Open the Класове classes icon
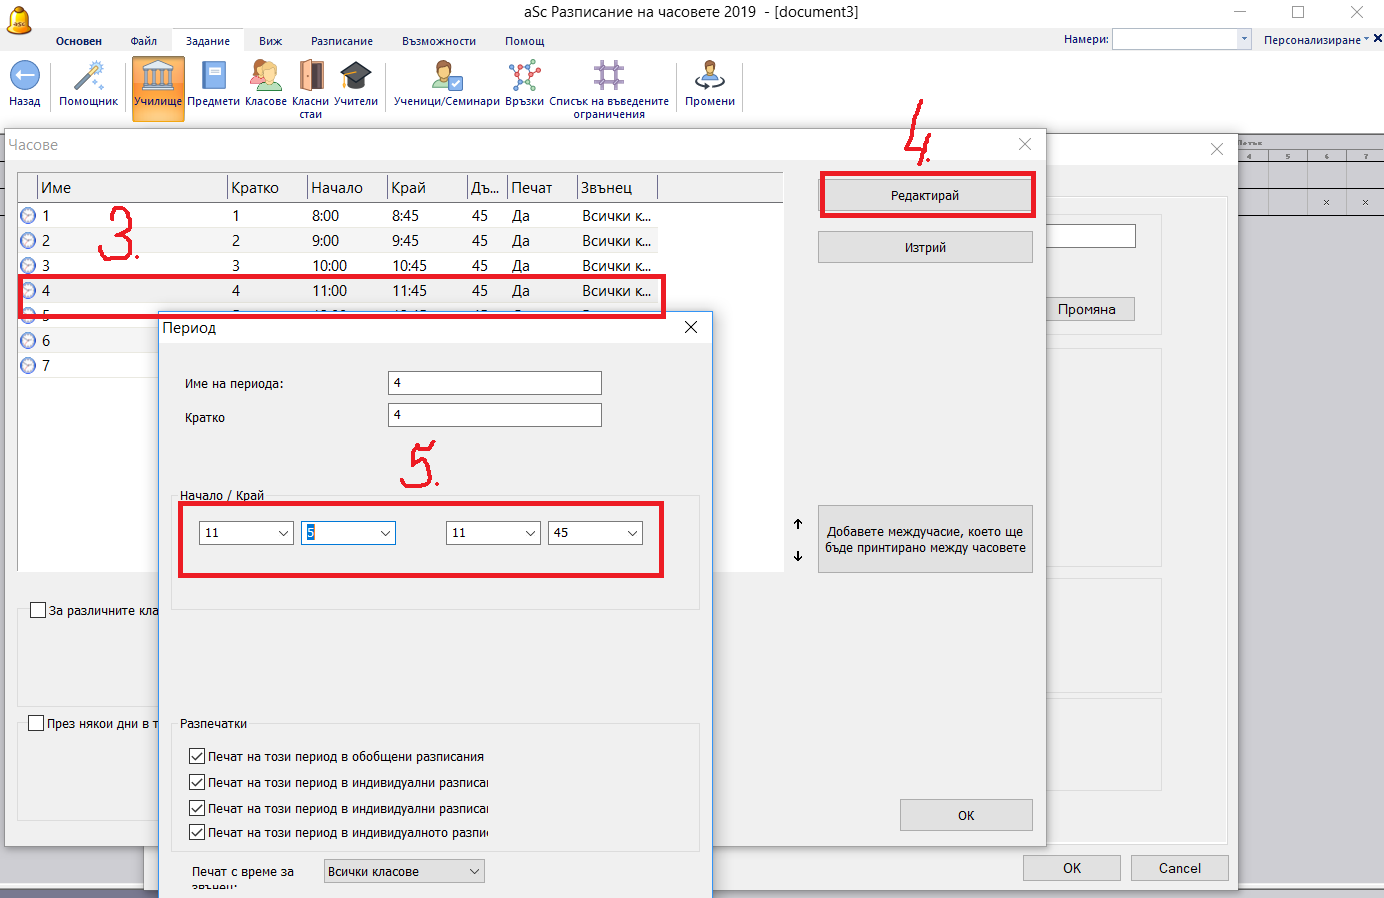 [265, 77]
